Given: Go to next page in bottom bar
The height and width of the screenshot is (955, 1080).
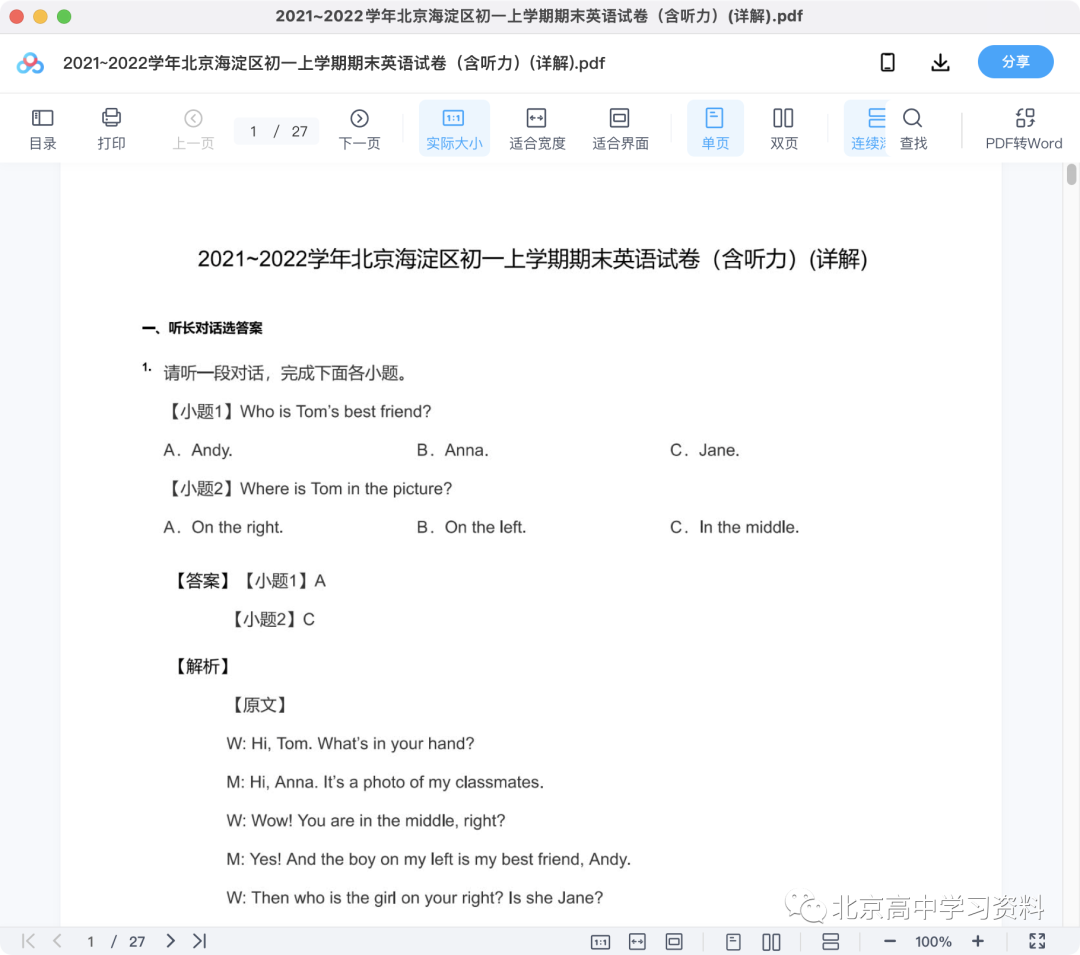Looking at the screenshot, I should click(170, 941).
